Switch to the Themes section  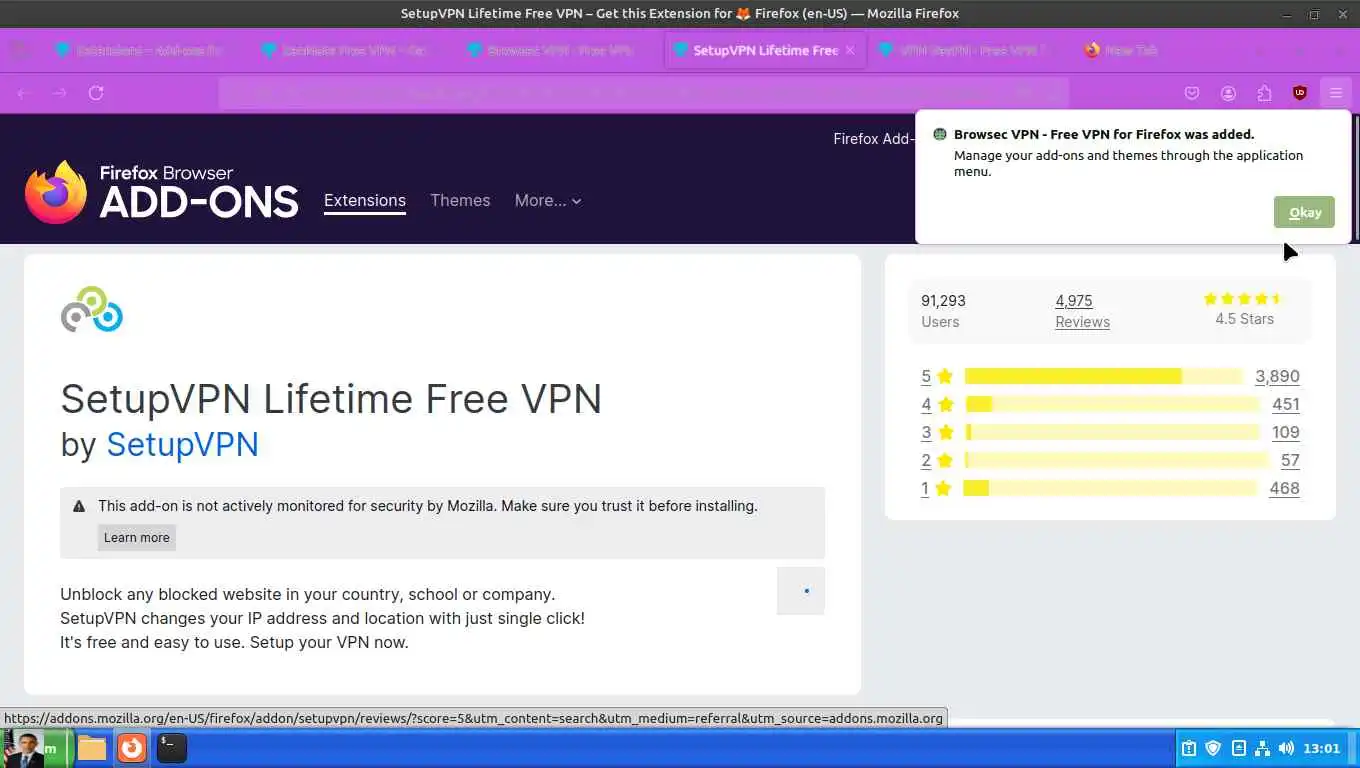click(x=460, y=200)
